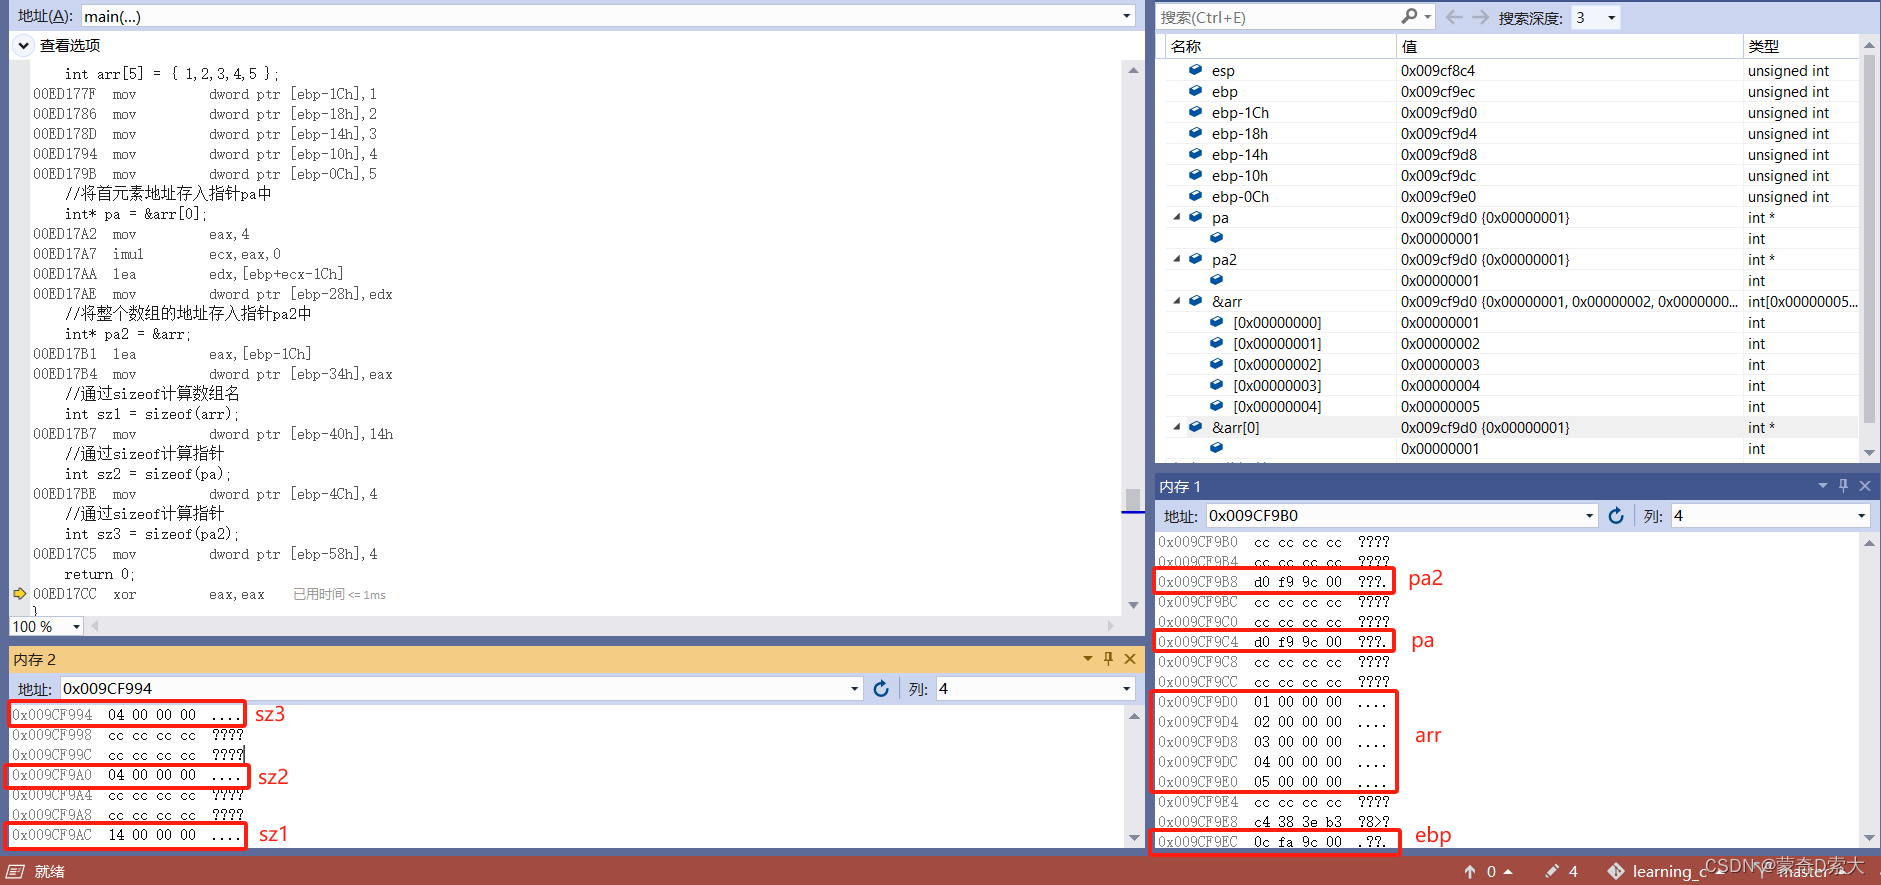This screenshot has height=885, width=1881.
Task: Click the variable icon beside [0x00000002]
Action: [x=1216, y=364]
